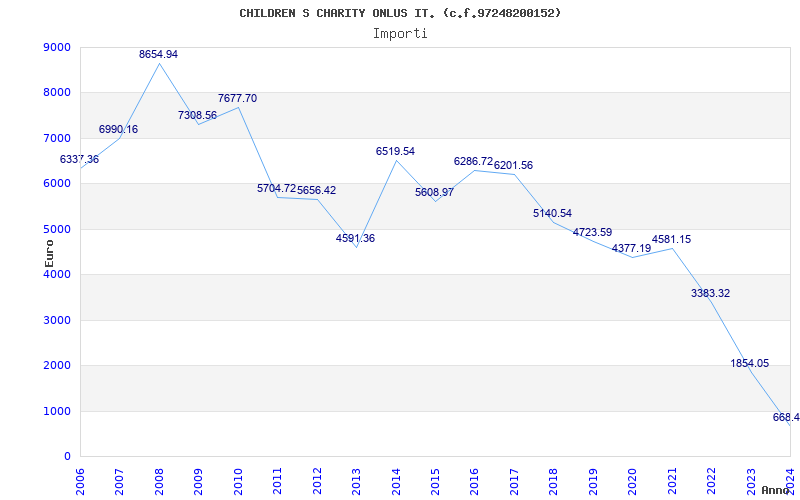
Task: Click the 2019 x-axis year label
Action: (593, 483)
